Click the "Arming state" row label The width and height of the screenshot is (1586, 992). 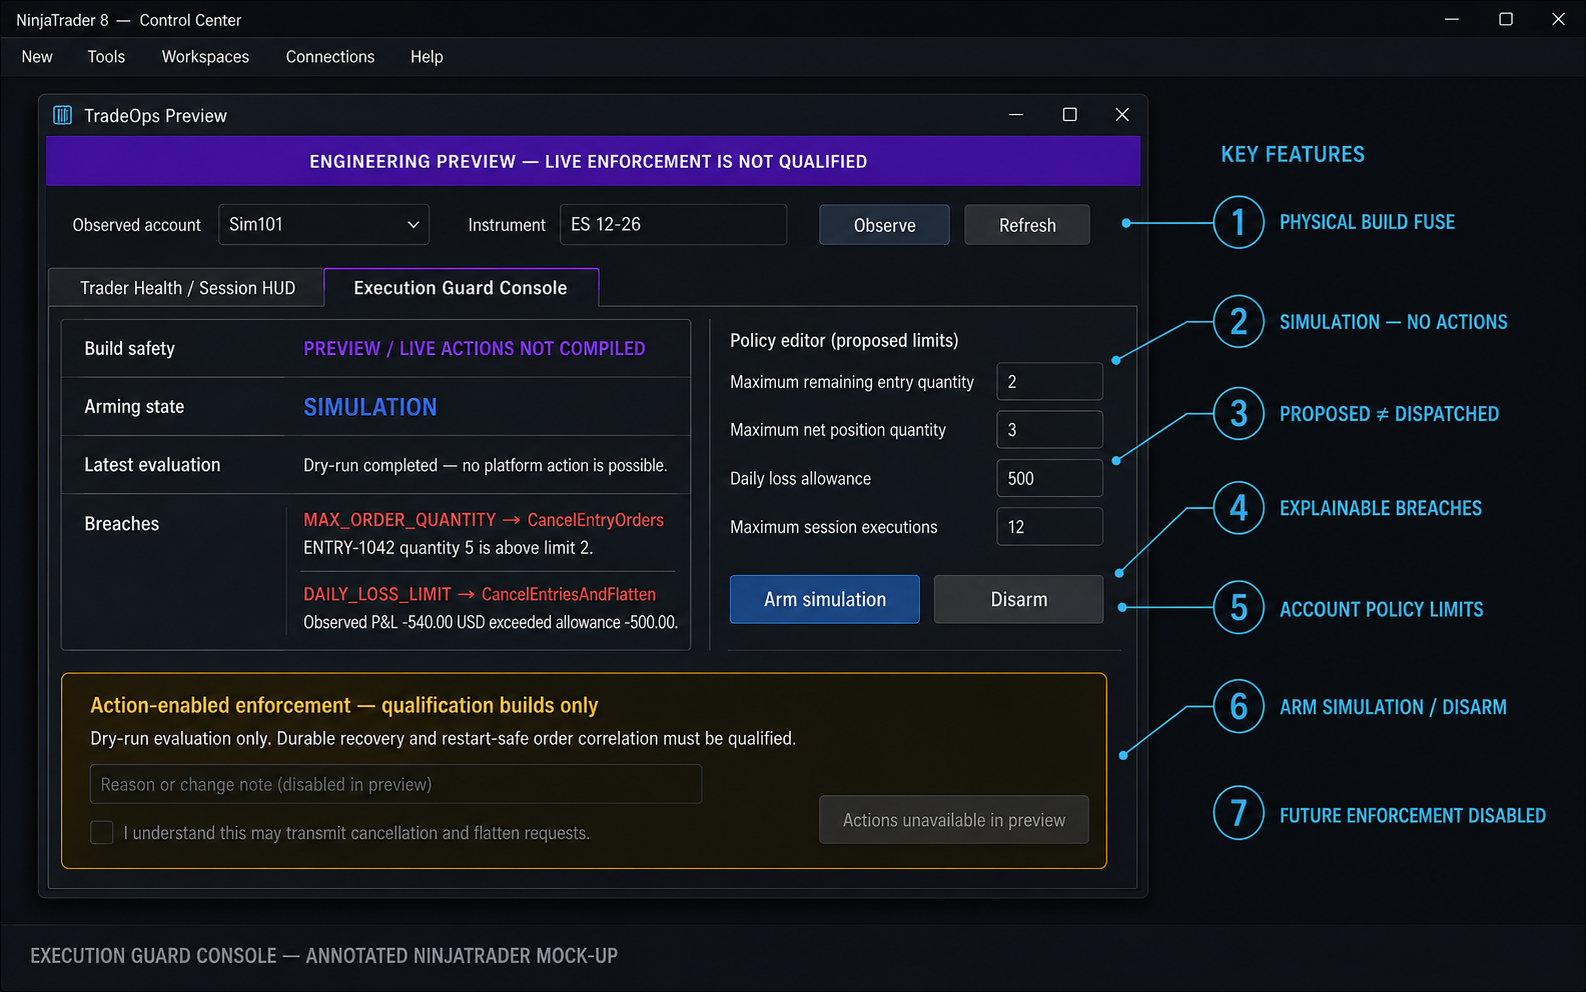134,407
